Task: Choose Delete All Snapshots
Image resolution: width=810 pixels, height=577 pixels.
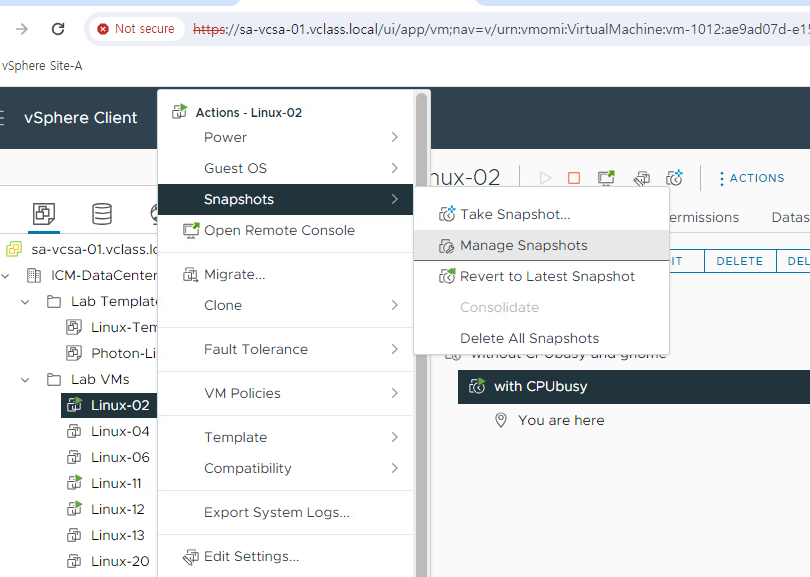Action: 541,338
